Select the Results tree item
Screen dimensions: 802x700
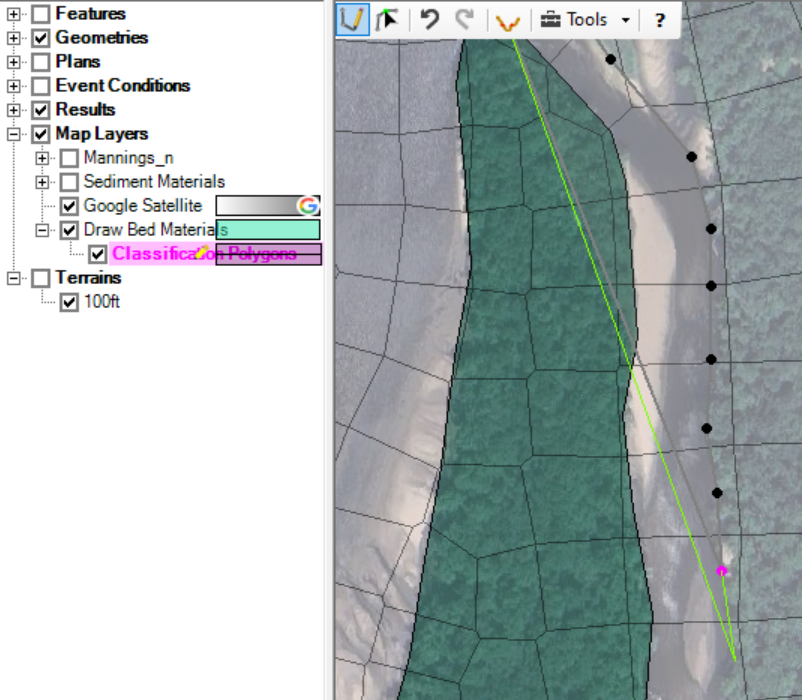click(x=85, y=110)
